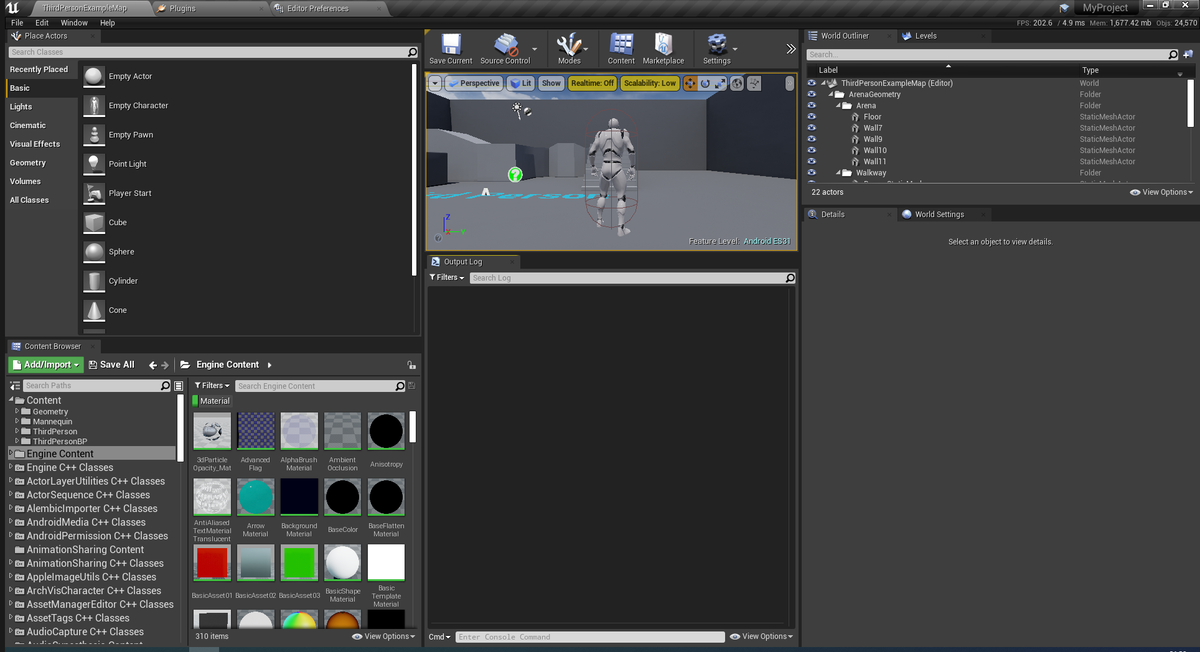Open World Outliner View Options dropdown
The image size is (1200, 652).
click(1162, 192)
